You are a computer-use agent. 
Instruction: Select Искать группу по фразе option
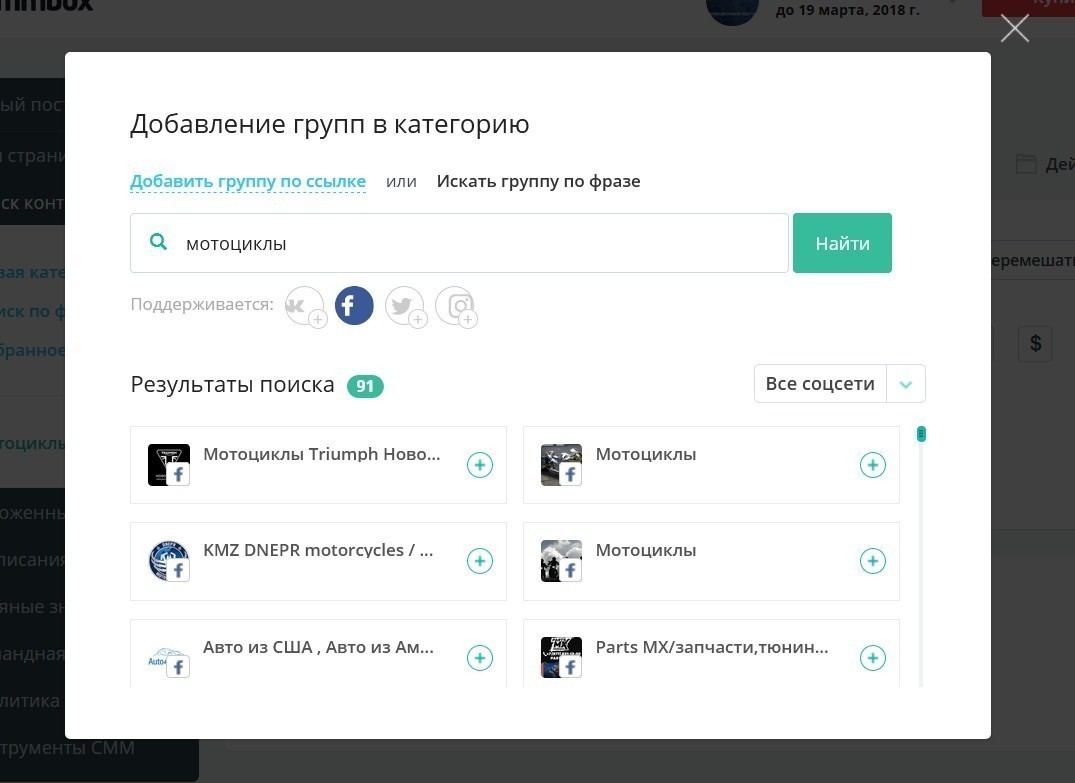[x=539, y=181]
